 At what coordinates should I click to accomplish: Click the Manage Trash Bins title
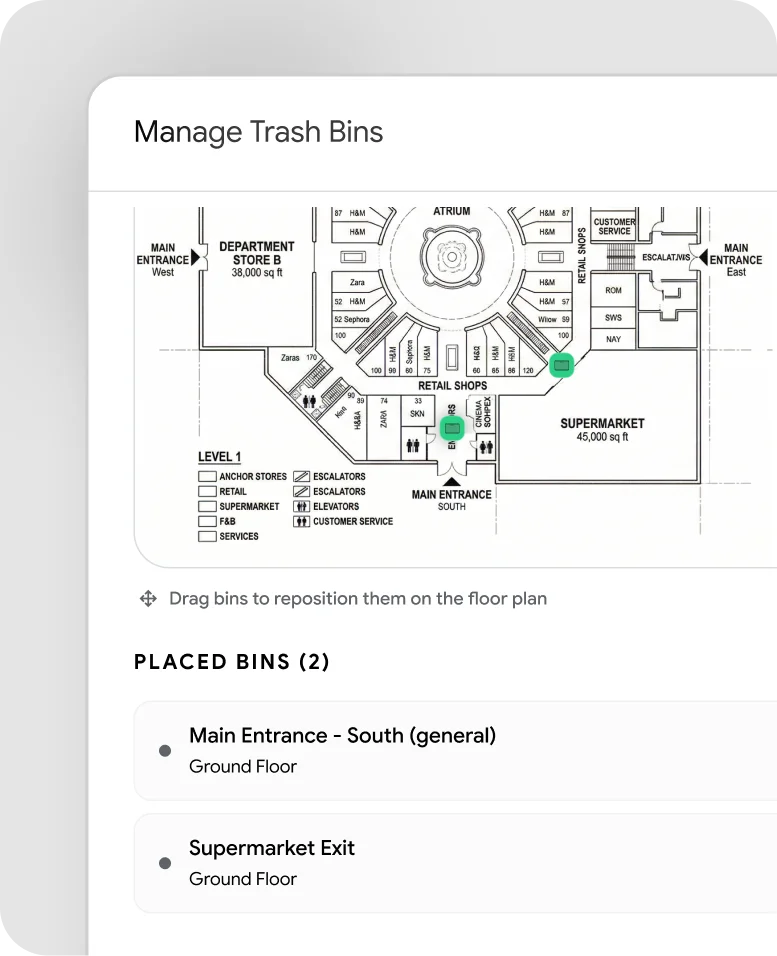(x=260, y=131)
